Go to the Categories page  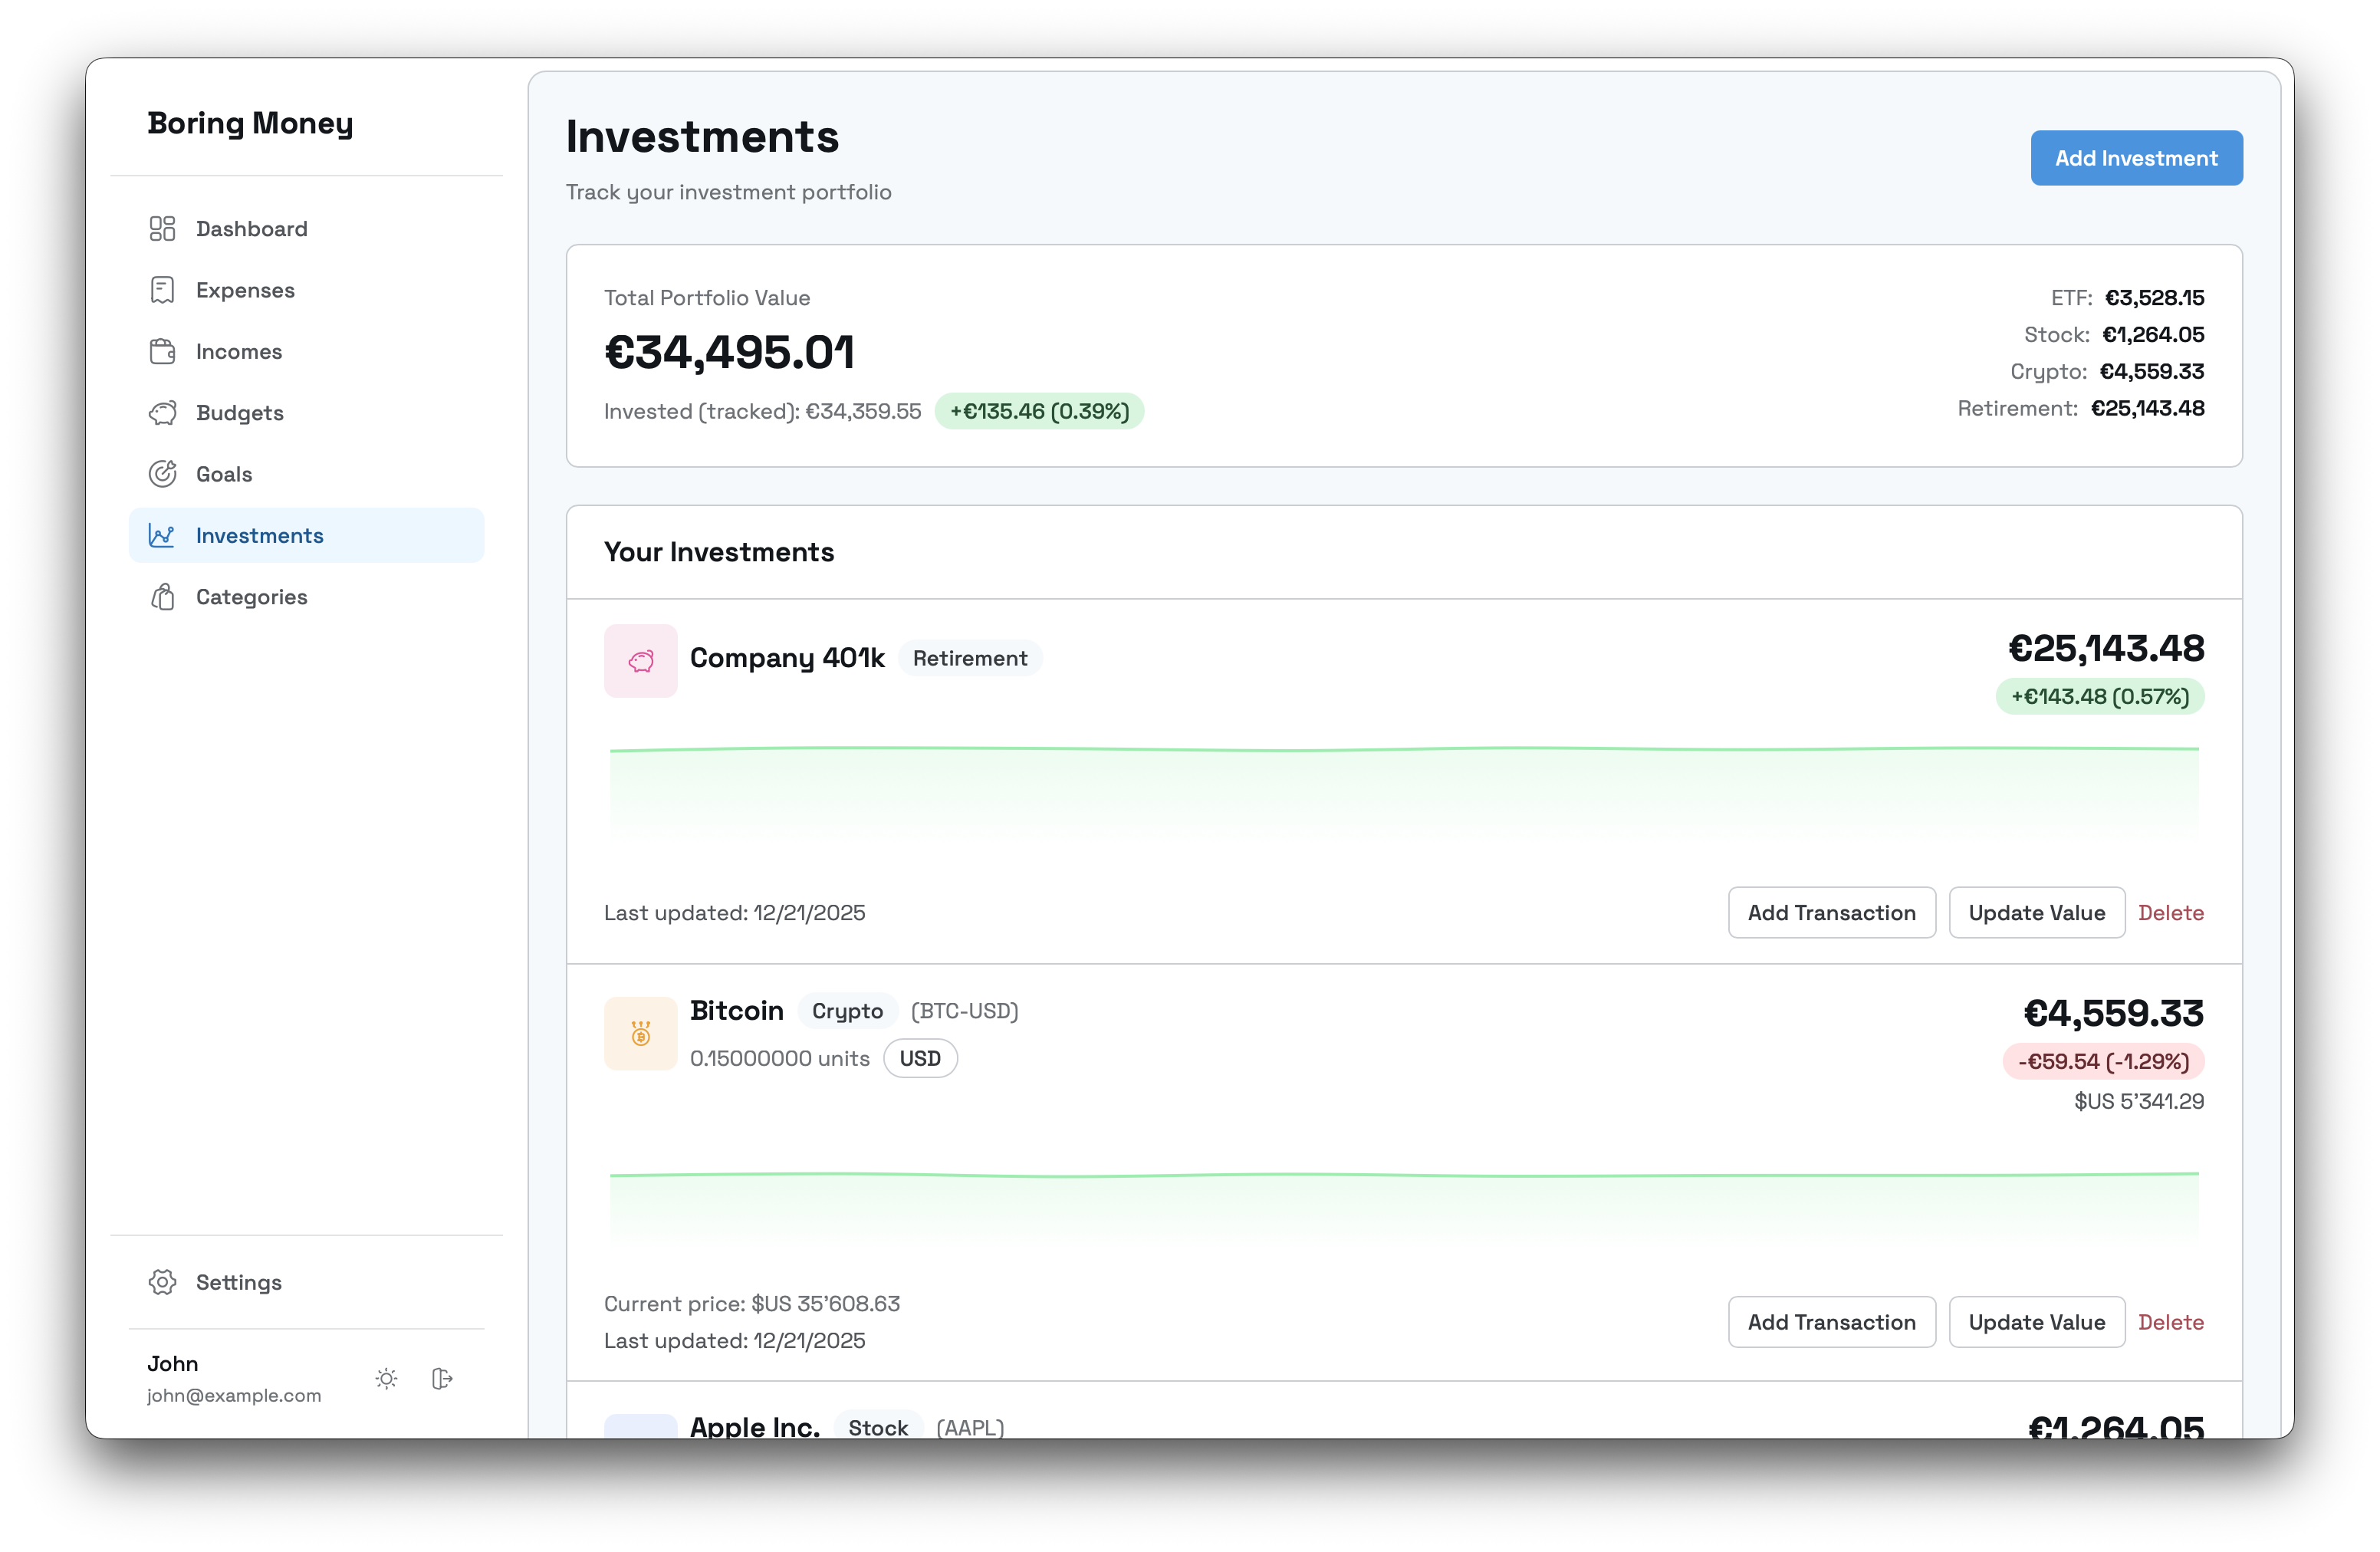click(x=252, y=597)
